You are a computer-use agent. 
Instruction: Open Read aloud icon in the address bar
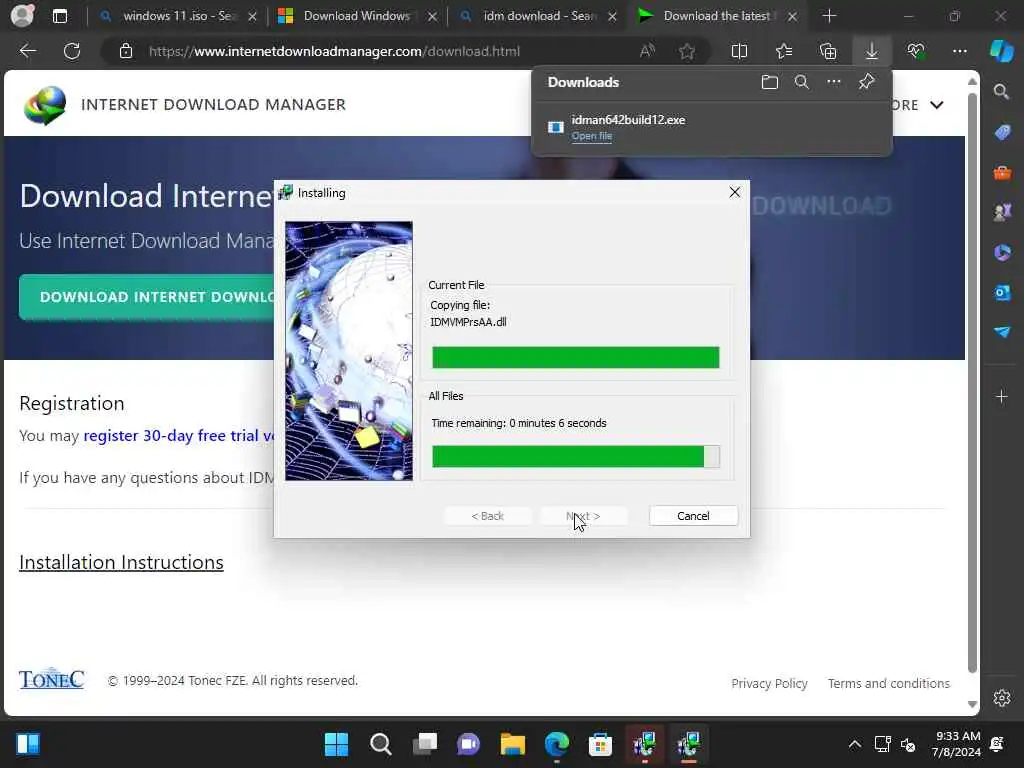(x=647, y=51)
